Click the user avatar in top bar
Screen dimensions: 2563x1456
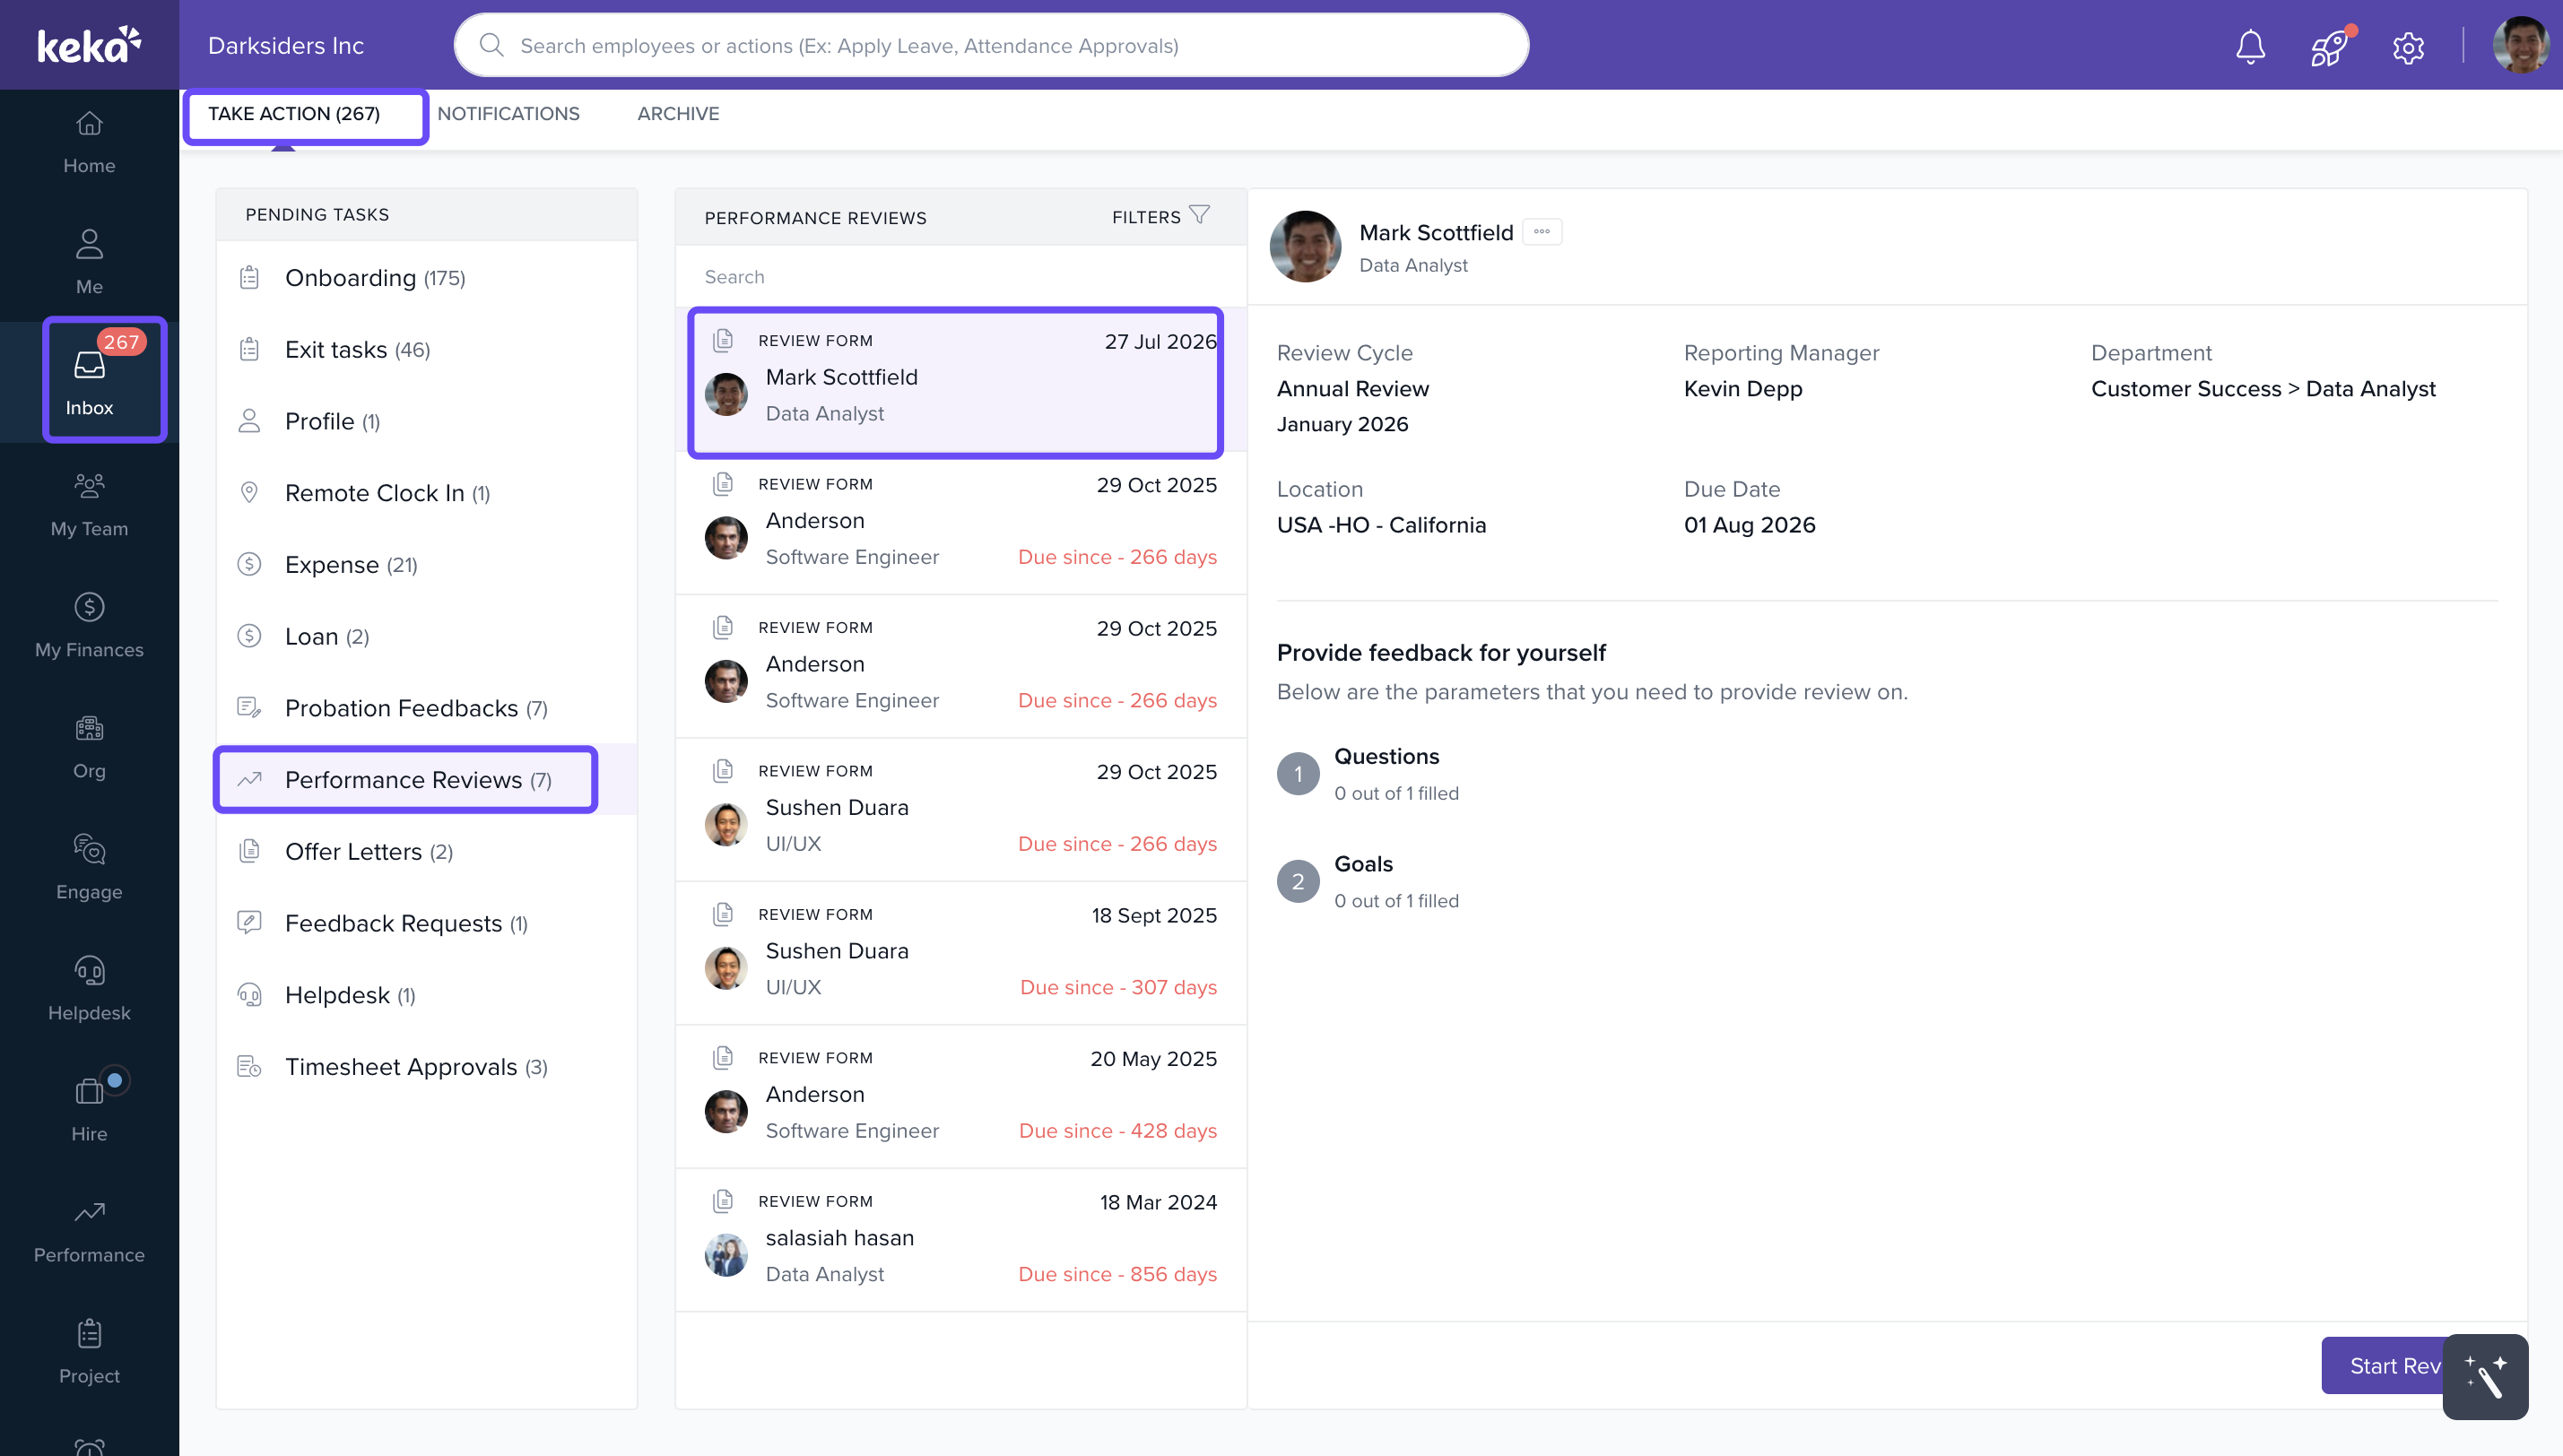click(2521, 45)
